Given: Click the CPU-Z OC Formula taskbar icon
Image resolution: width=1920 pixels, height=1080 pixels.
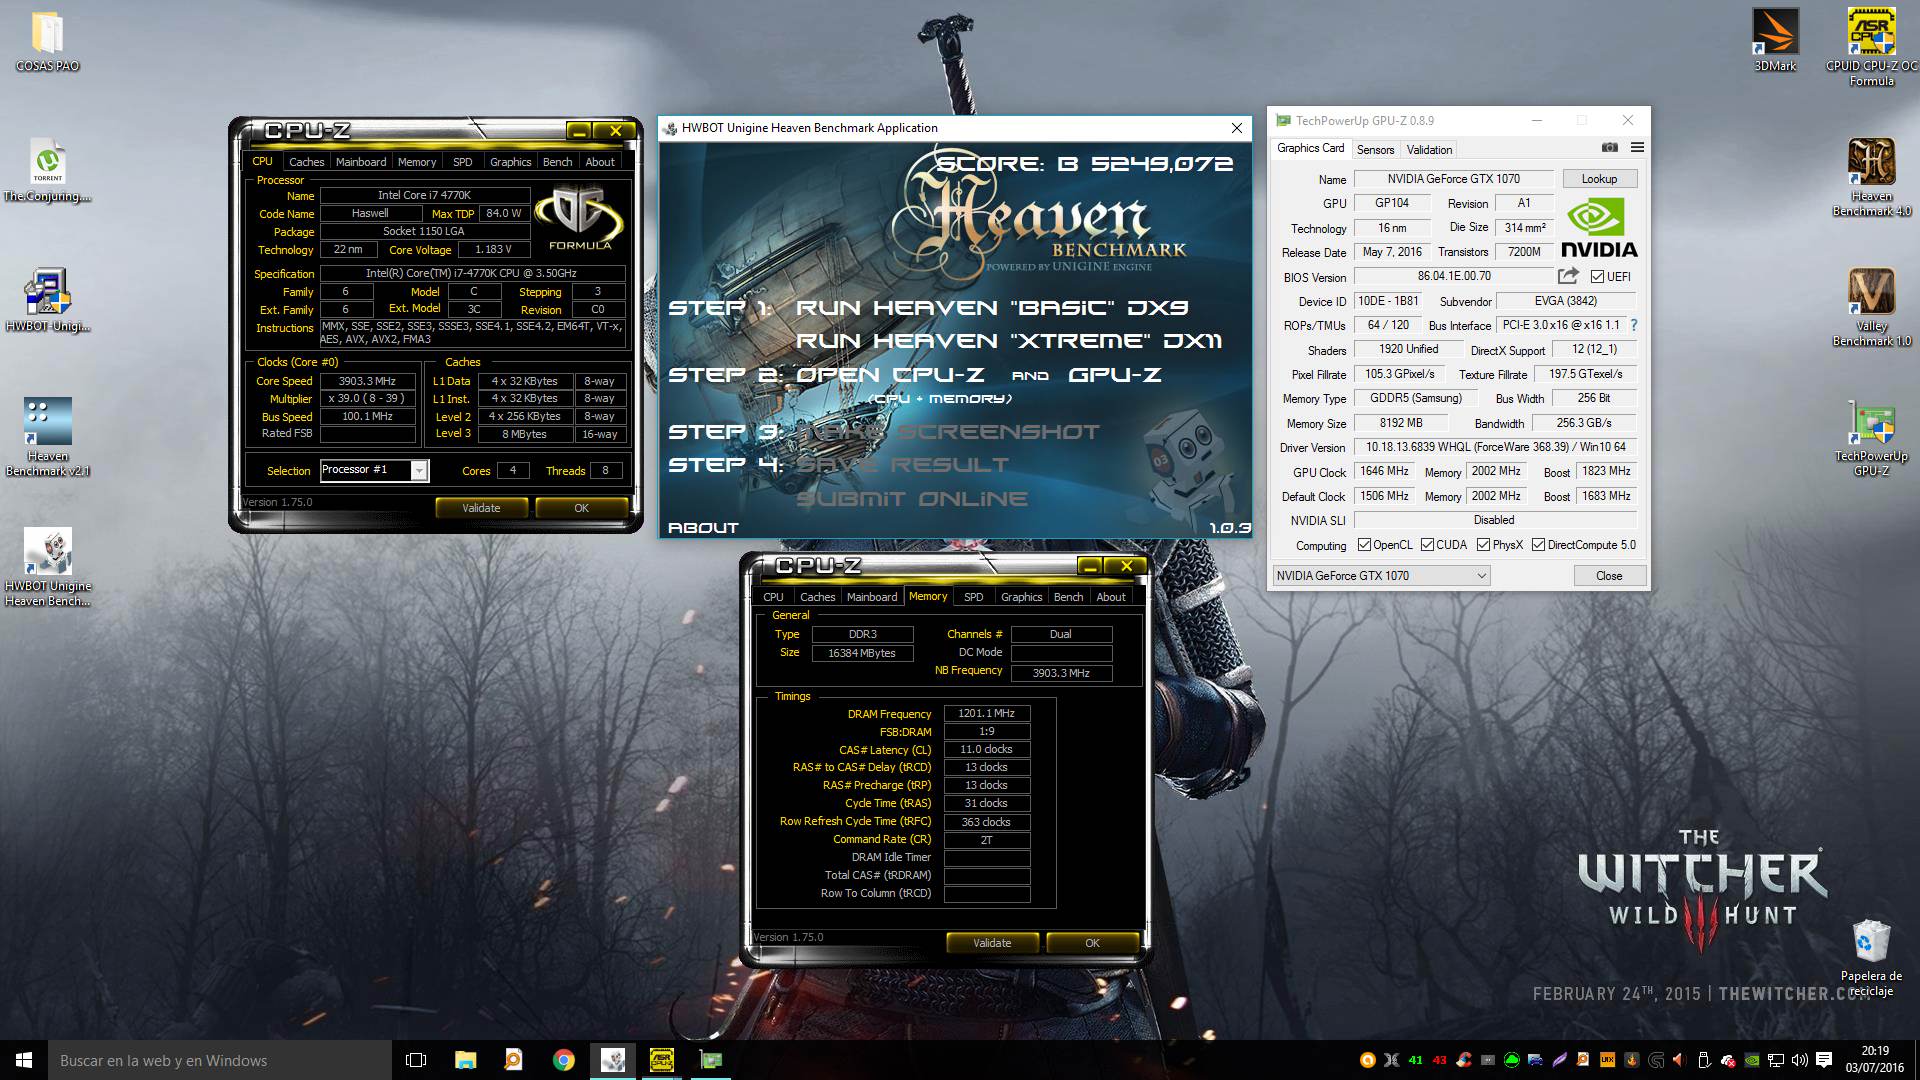Looking at the screenshot, I should (x=661, y=1060).
